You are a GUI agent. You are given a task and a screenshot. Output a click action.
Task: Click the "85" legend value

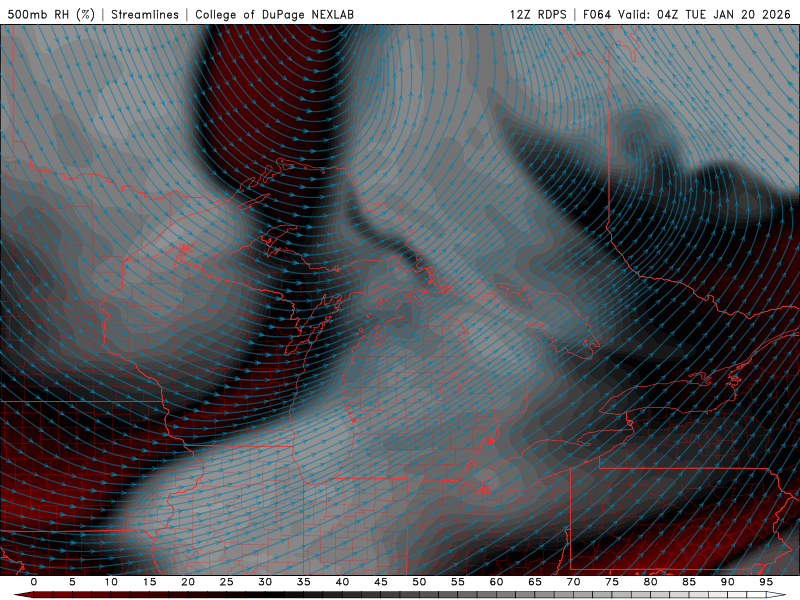689,582
